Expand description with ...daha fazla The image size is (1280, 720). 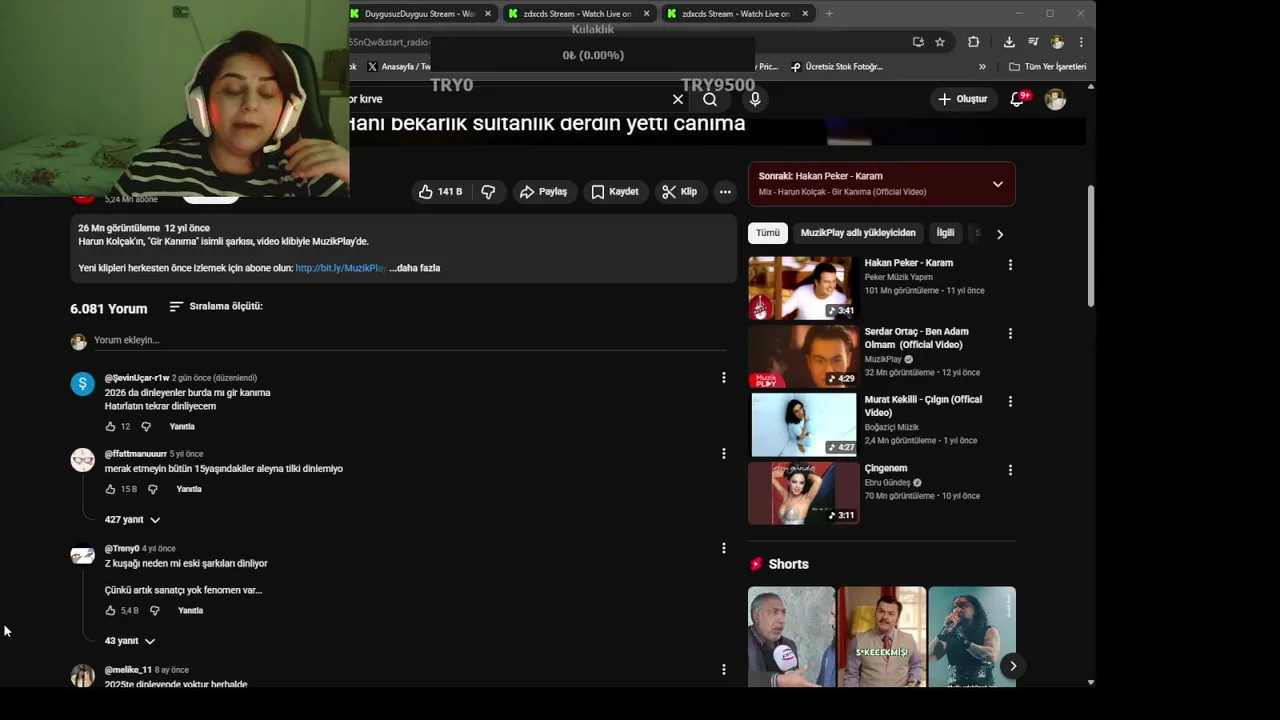414,268
